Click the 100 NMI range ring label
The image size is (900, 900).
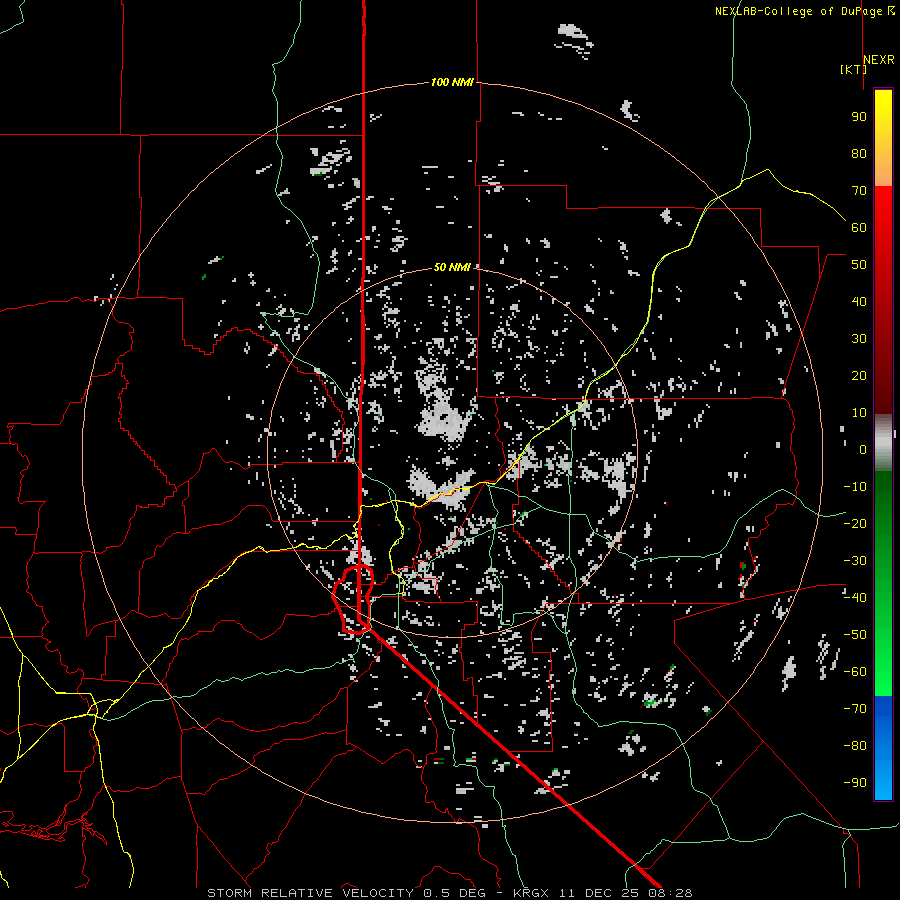pyautogui.click(x=452, y=82)
